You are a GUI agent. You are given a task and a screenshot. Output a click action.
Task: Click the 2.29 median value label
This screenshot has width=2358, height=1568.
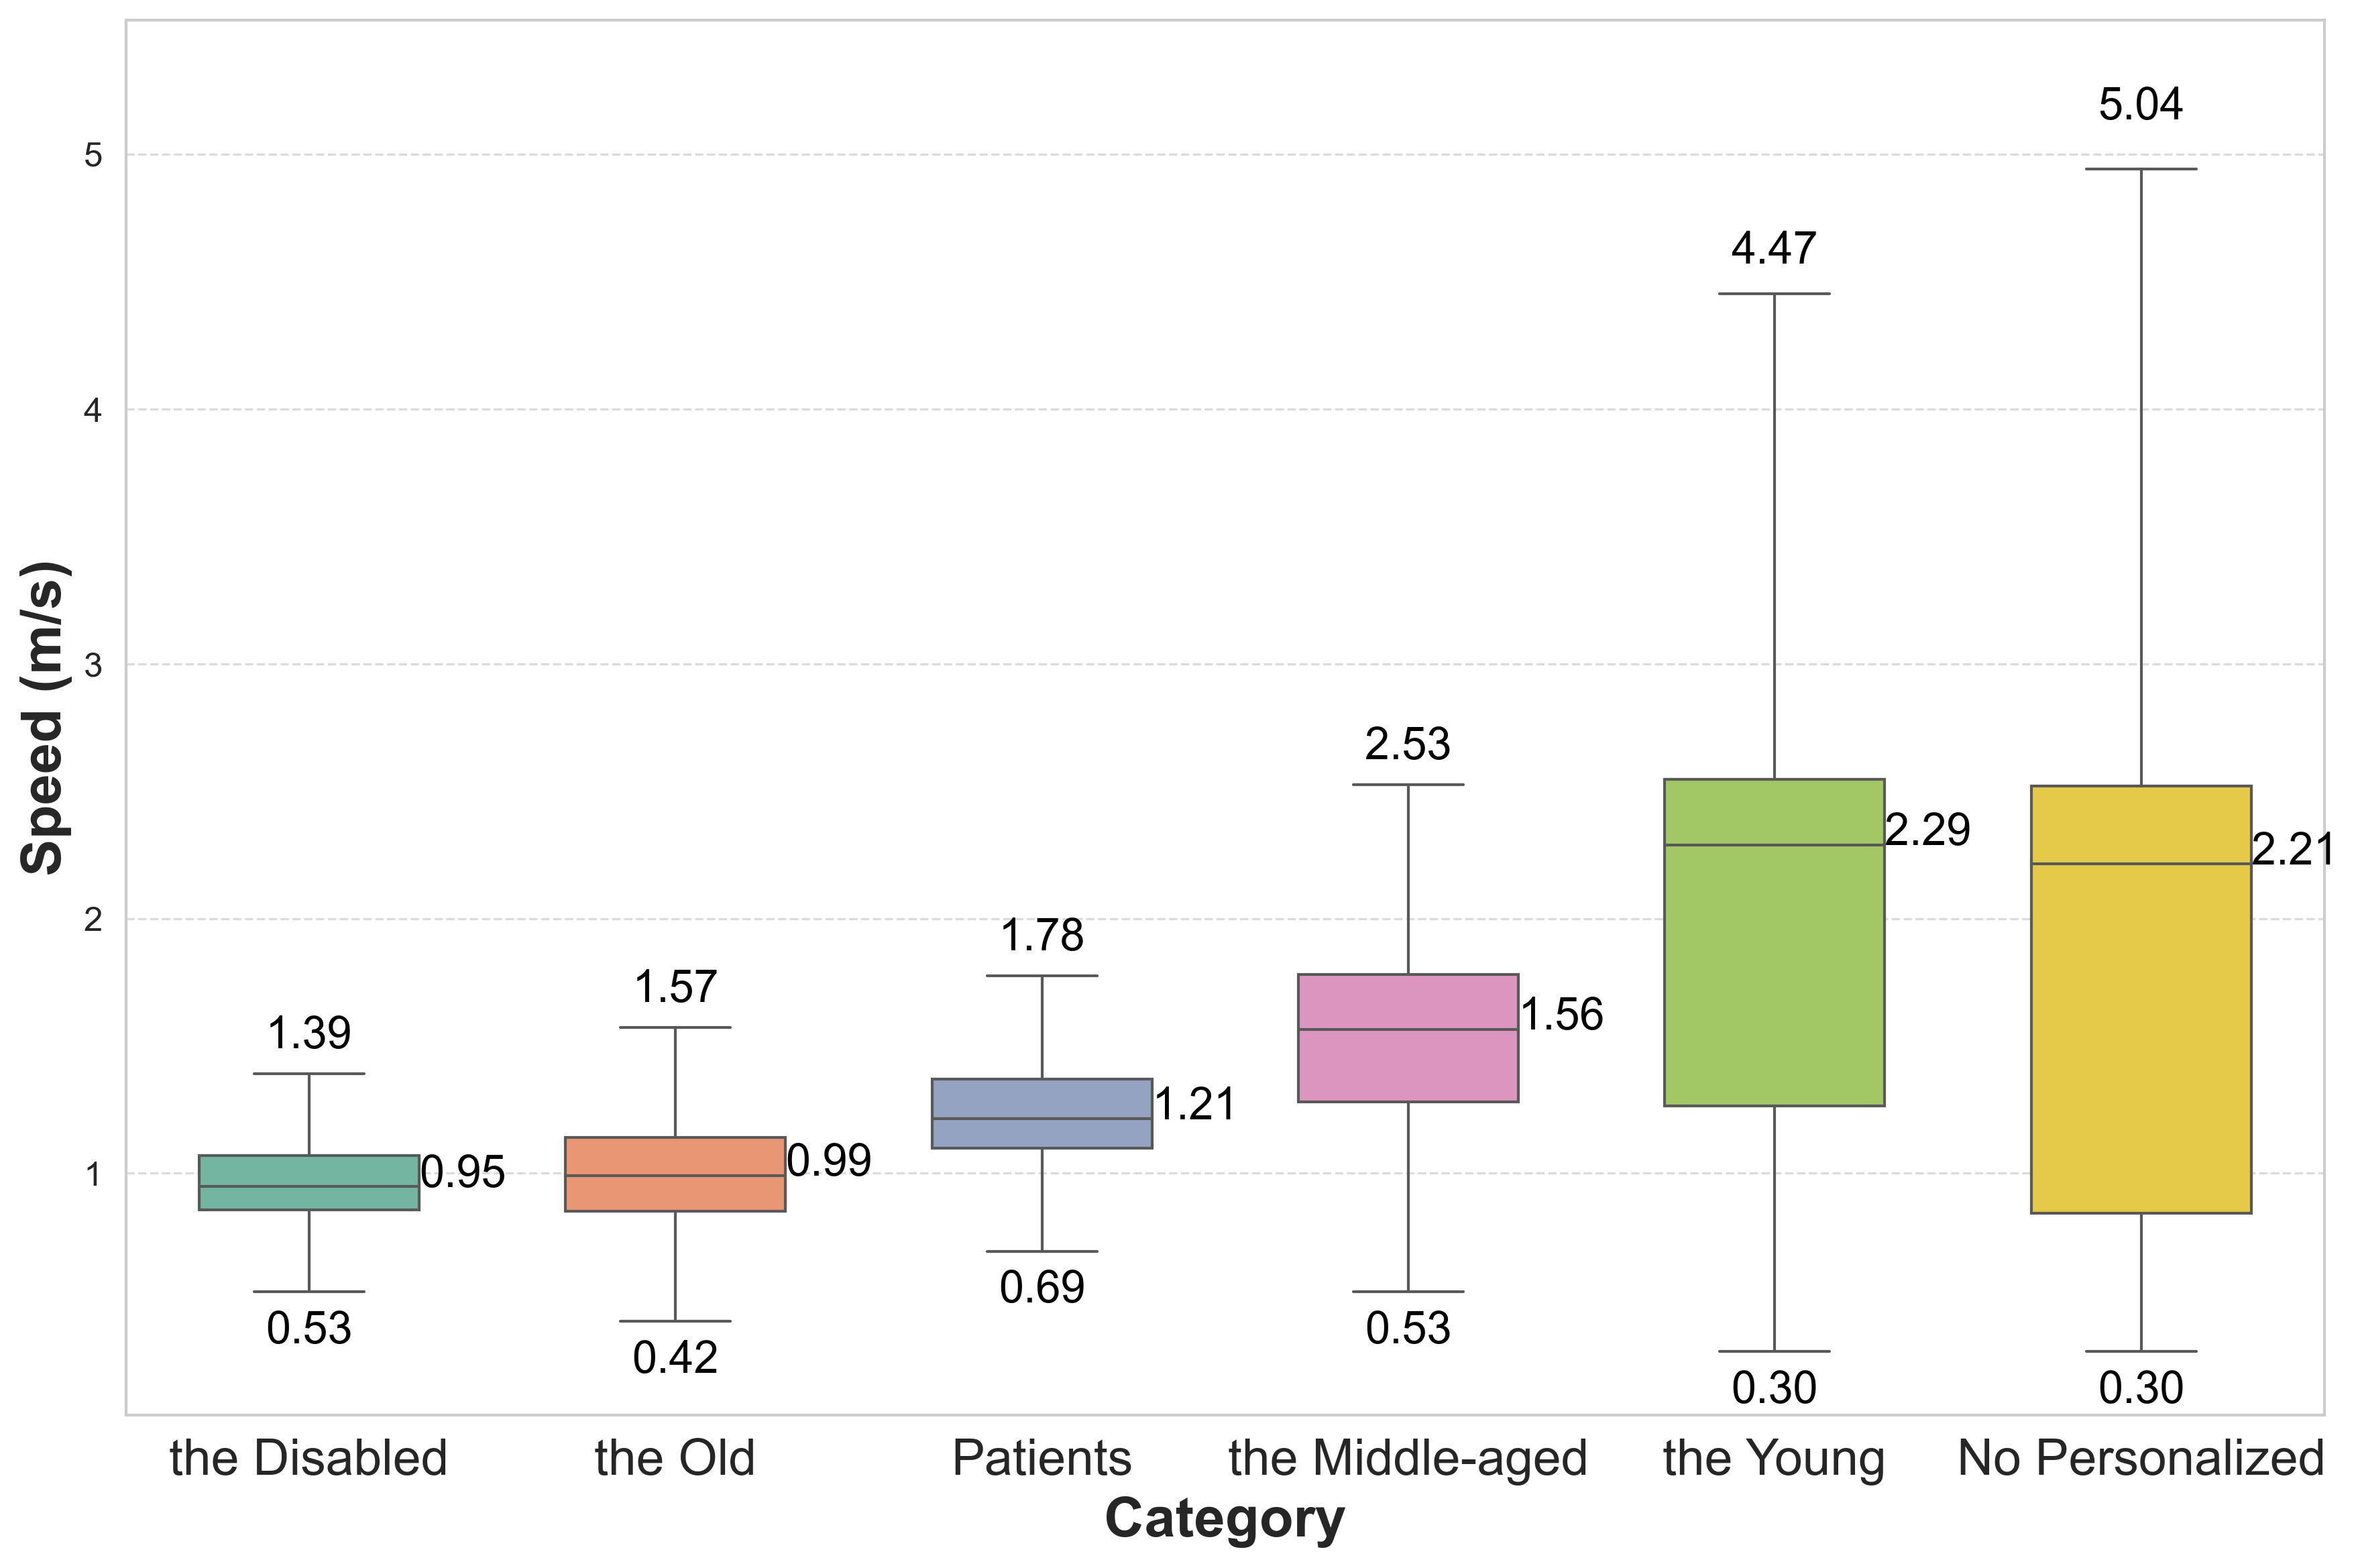[1927, 830]
